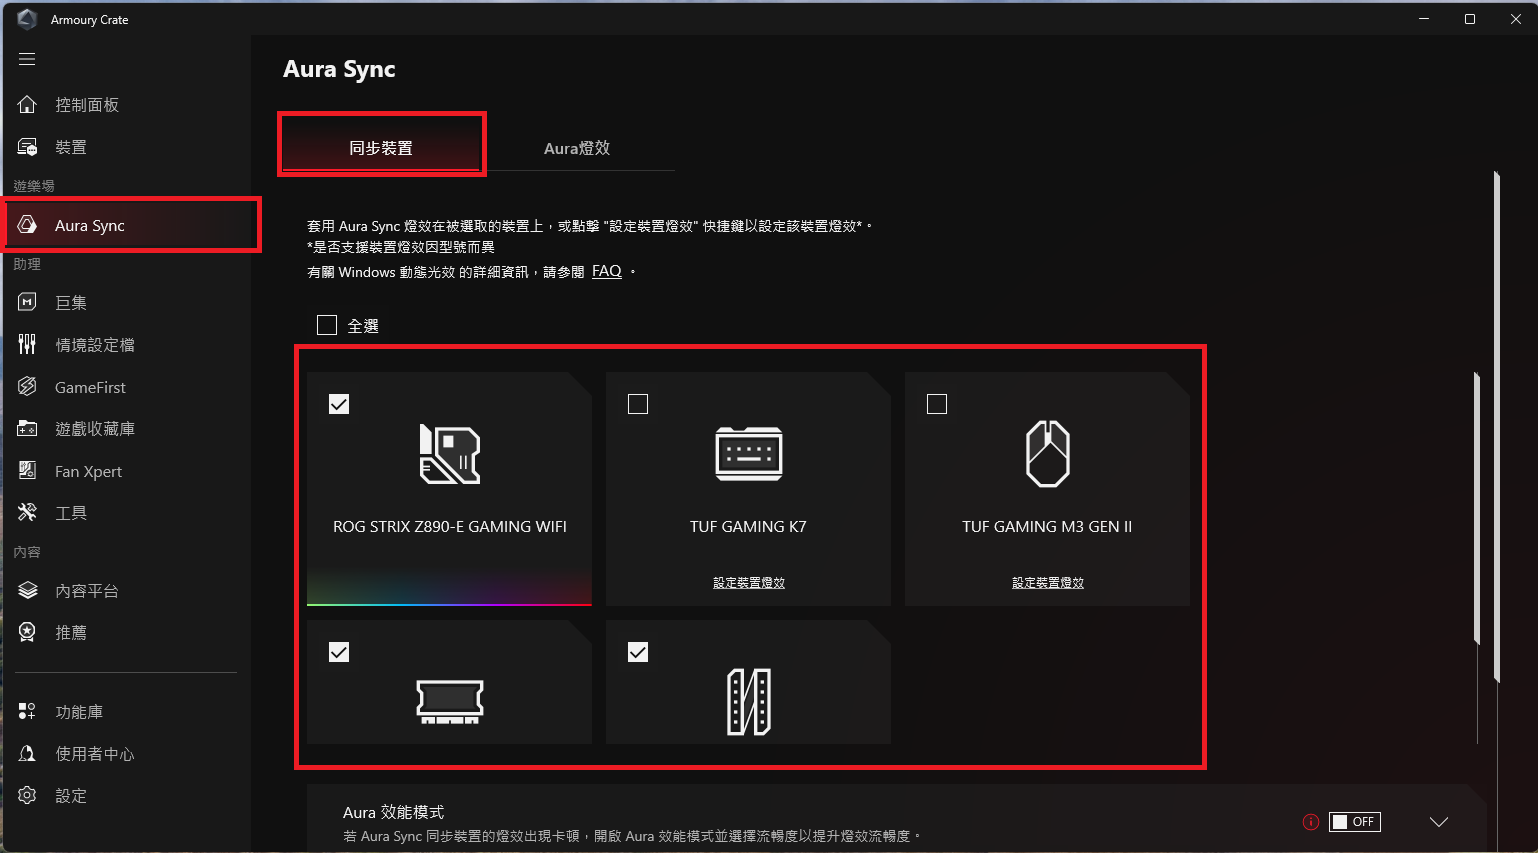The height and width of the screenshot is (853, 1538).
Task: Click the macro icon beside 巨集
Action: click(x=27, y=302)
